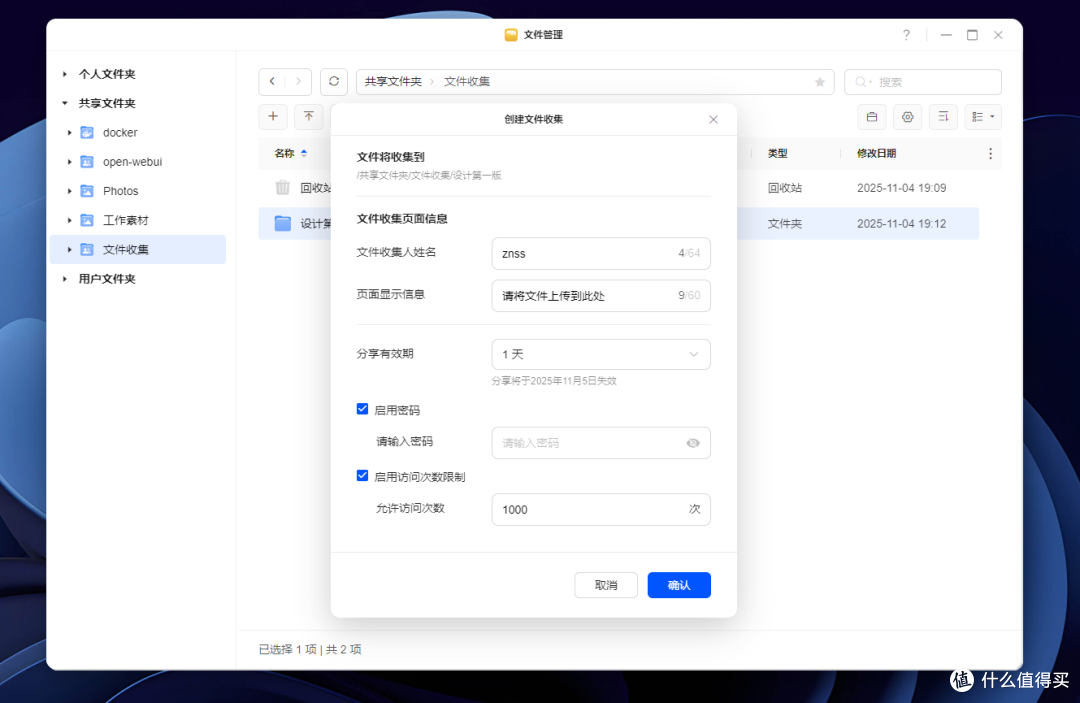Click the search magnifier icon
This screenshot has height=703, width=1080.
tap(861, 82)
